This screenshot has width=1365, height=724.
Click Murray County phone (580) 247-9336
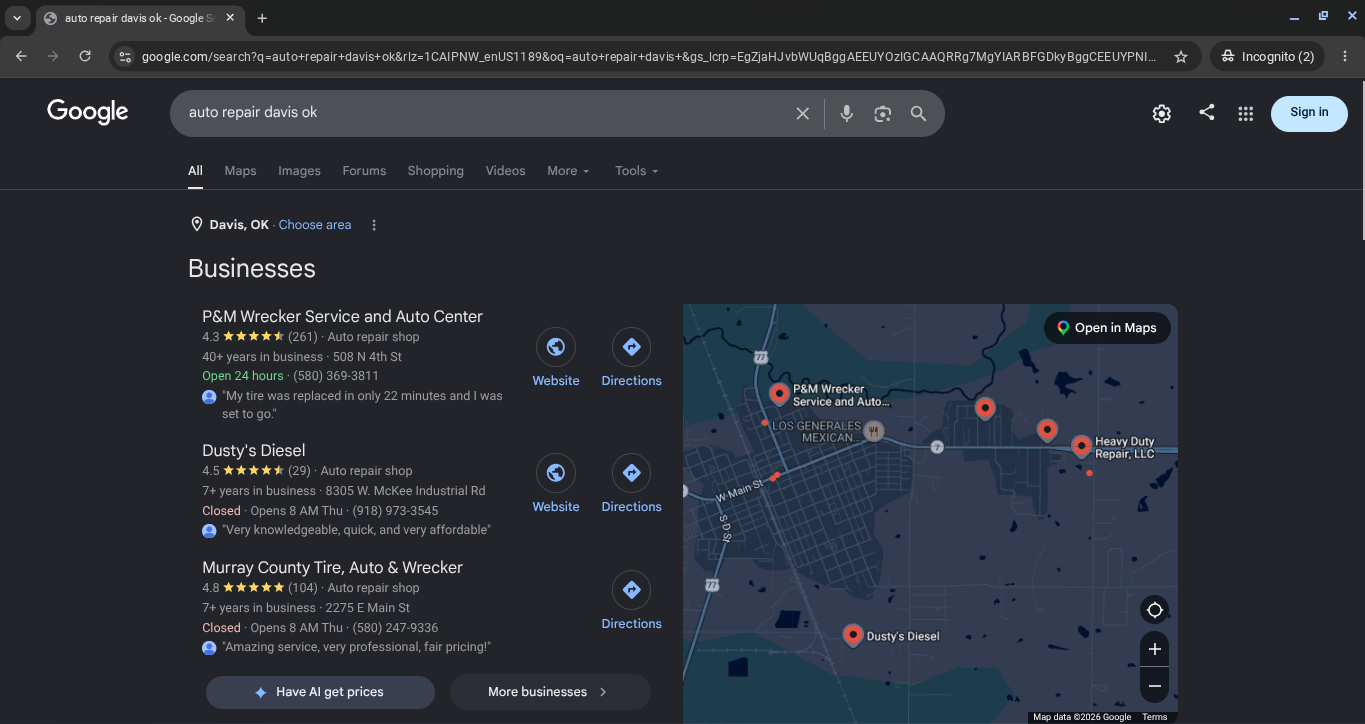[395, 628]
